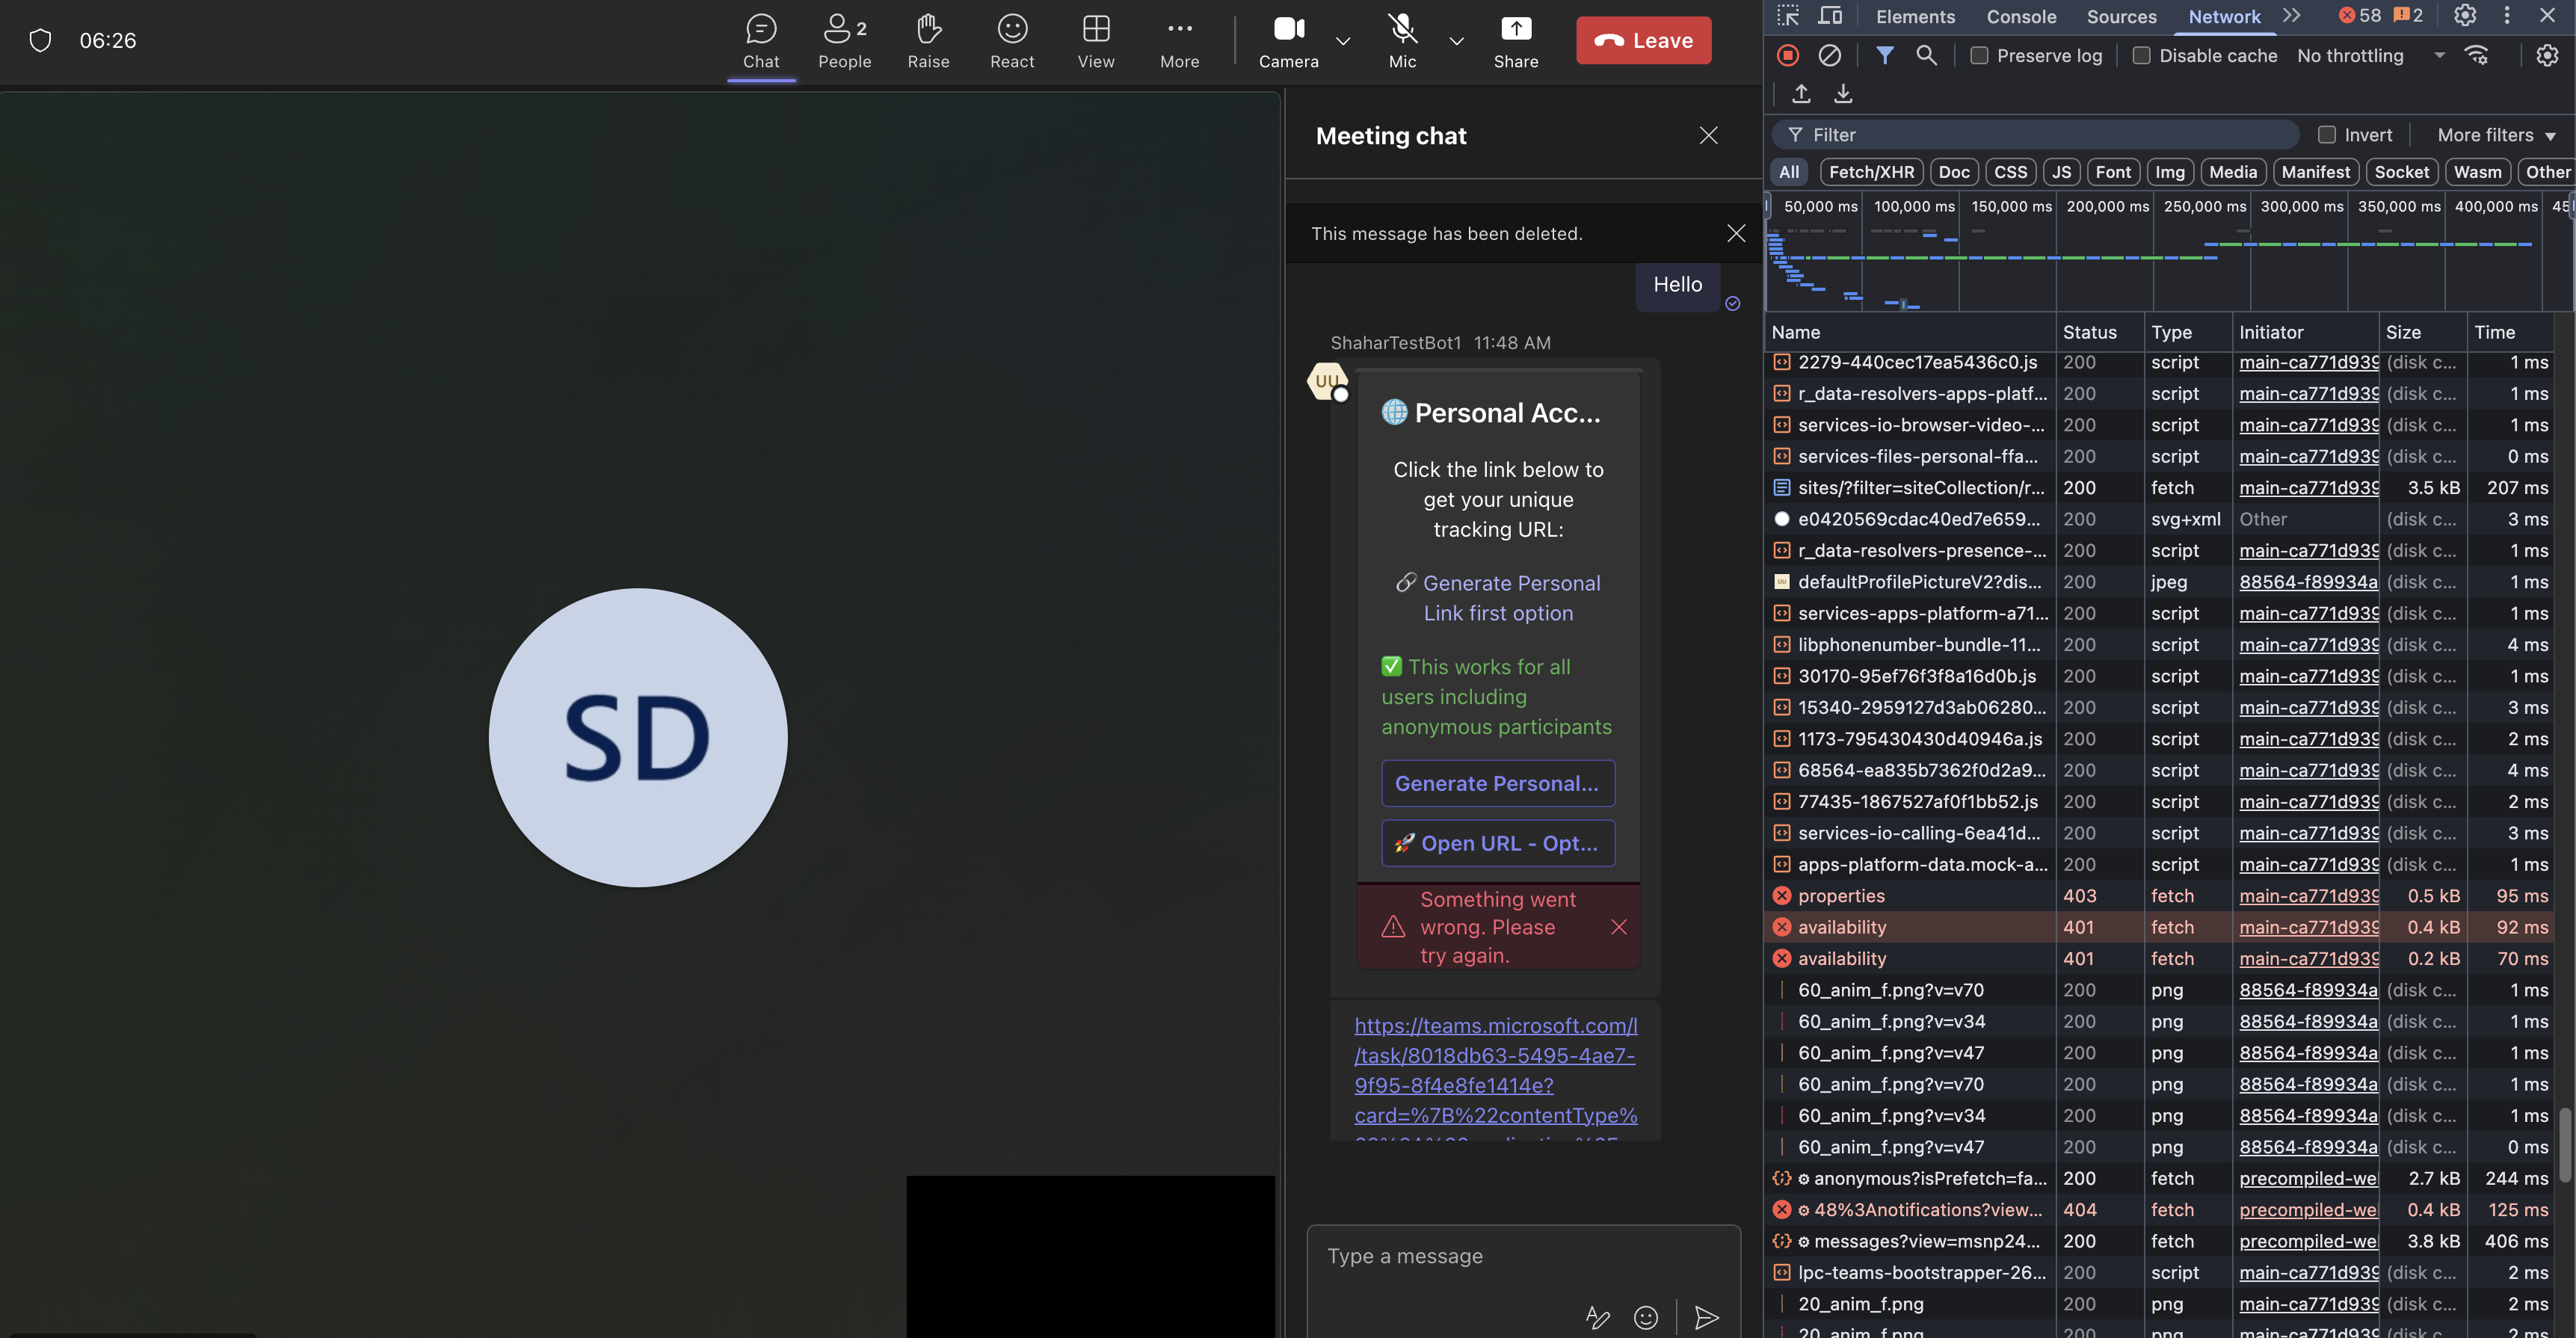
Task: Focus the Type a message field
Action: point(1523,1257)
